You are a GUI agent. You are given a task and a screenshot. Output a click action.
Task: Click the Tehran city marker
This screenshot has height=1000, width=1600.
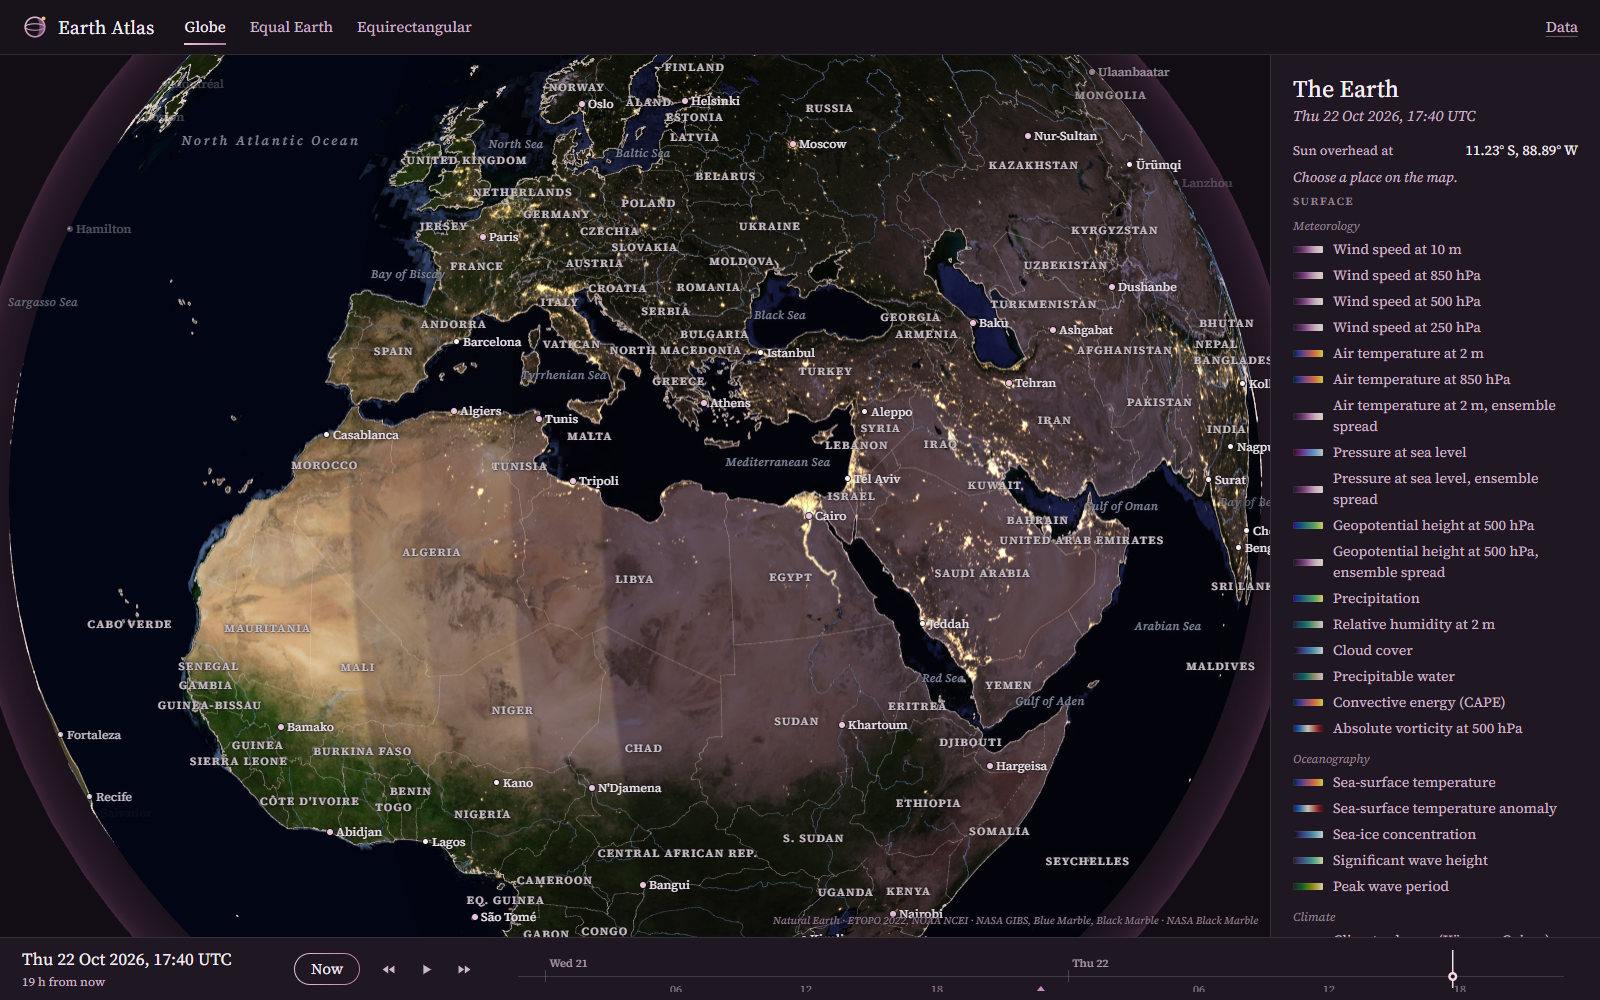(1009, 383)
